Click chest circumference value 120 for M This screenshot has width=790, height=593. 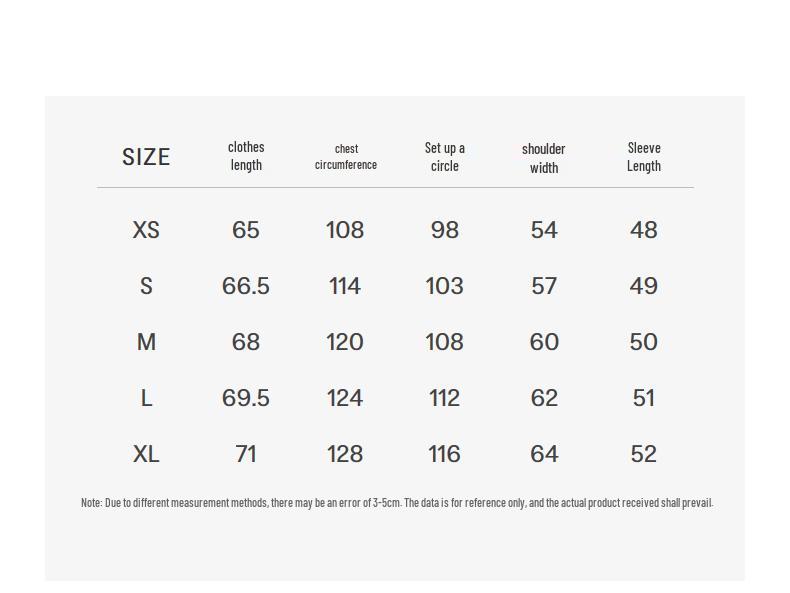(x=345, y=342)
